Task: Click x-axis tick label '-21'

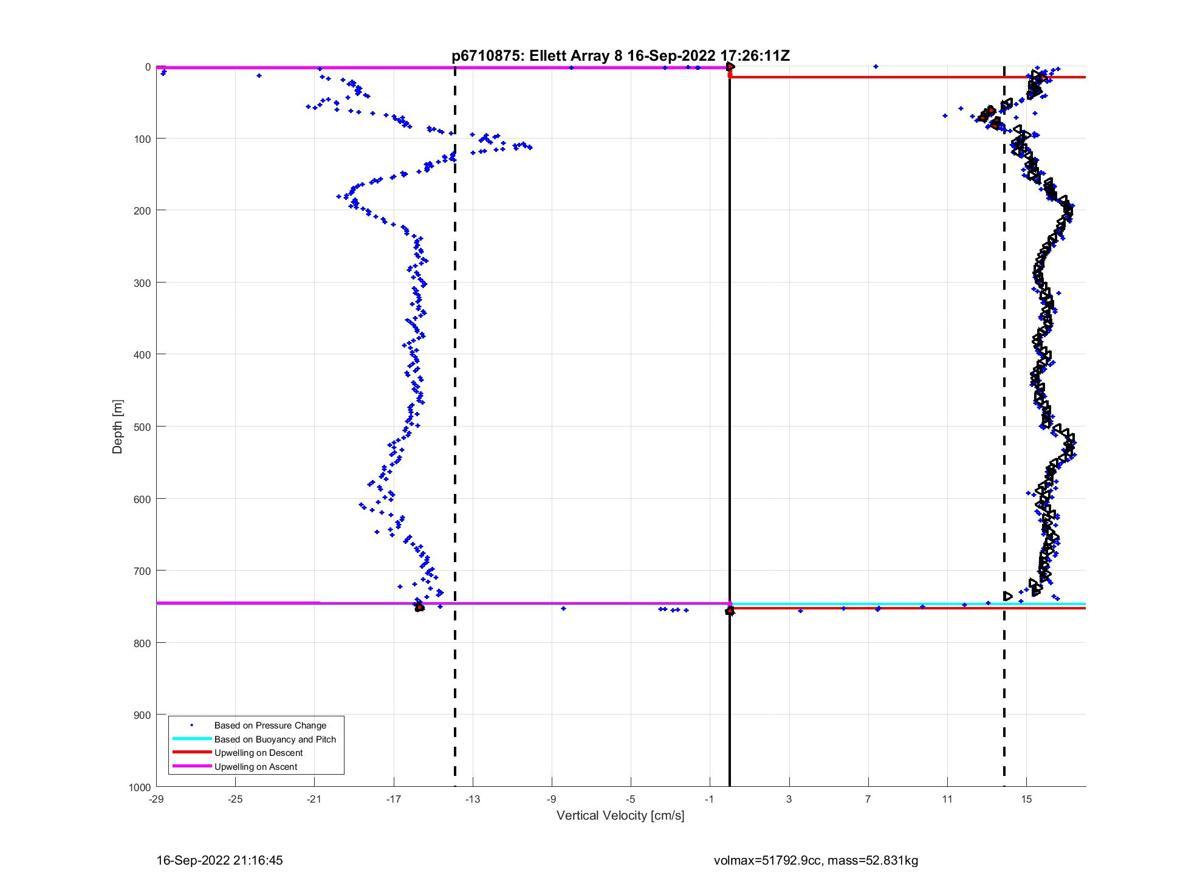Action: coord(314,799)
